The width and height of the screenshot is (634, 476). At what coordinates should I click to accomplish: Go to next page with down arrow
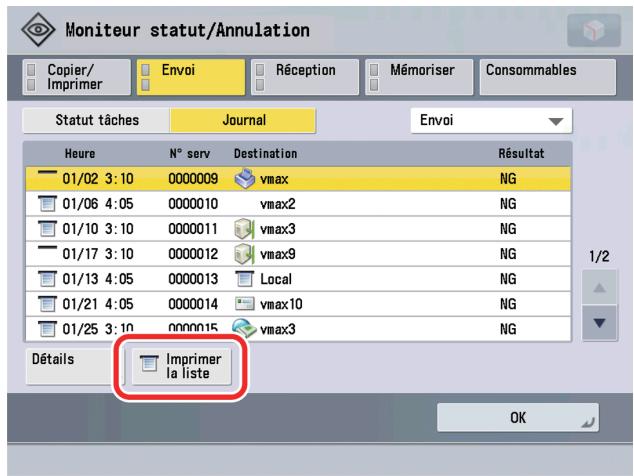point(599,323)
